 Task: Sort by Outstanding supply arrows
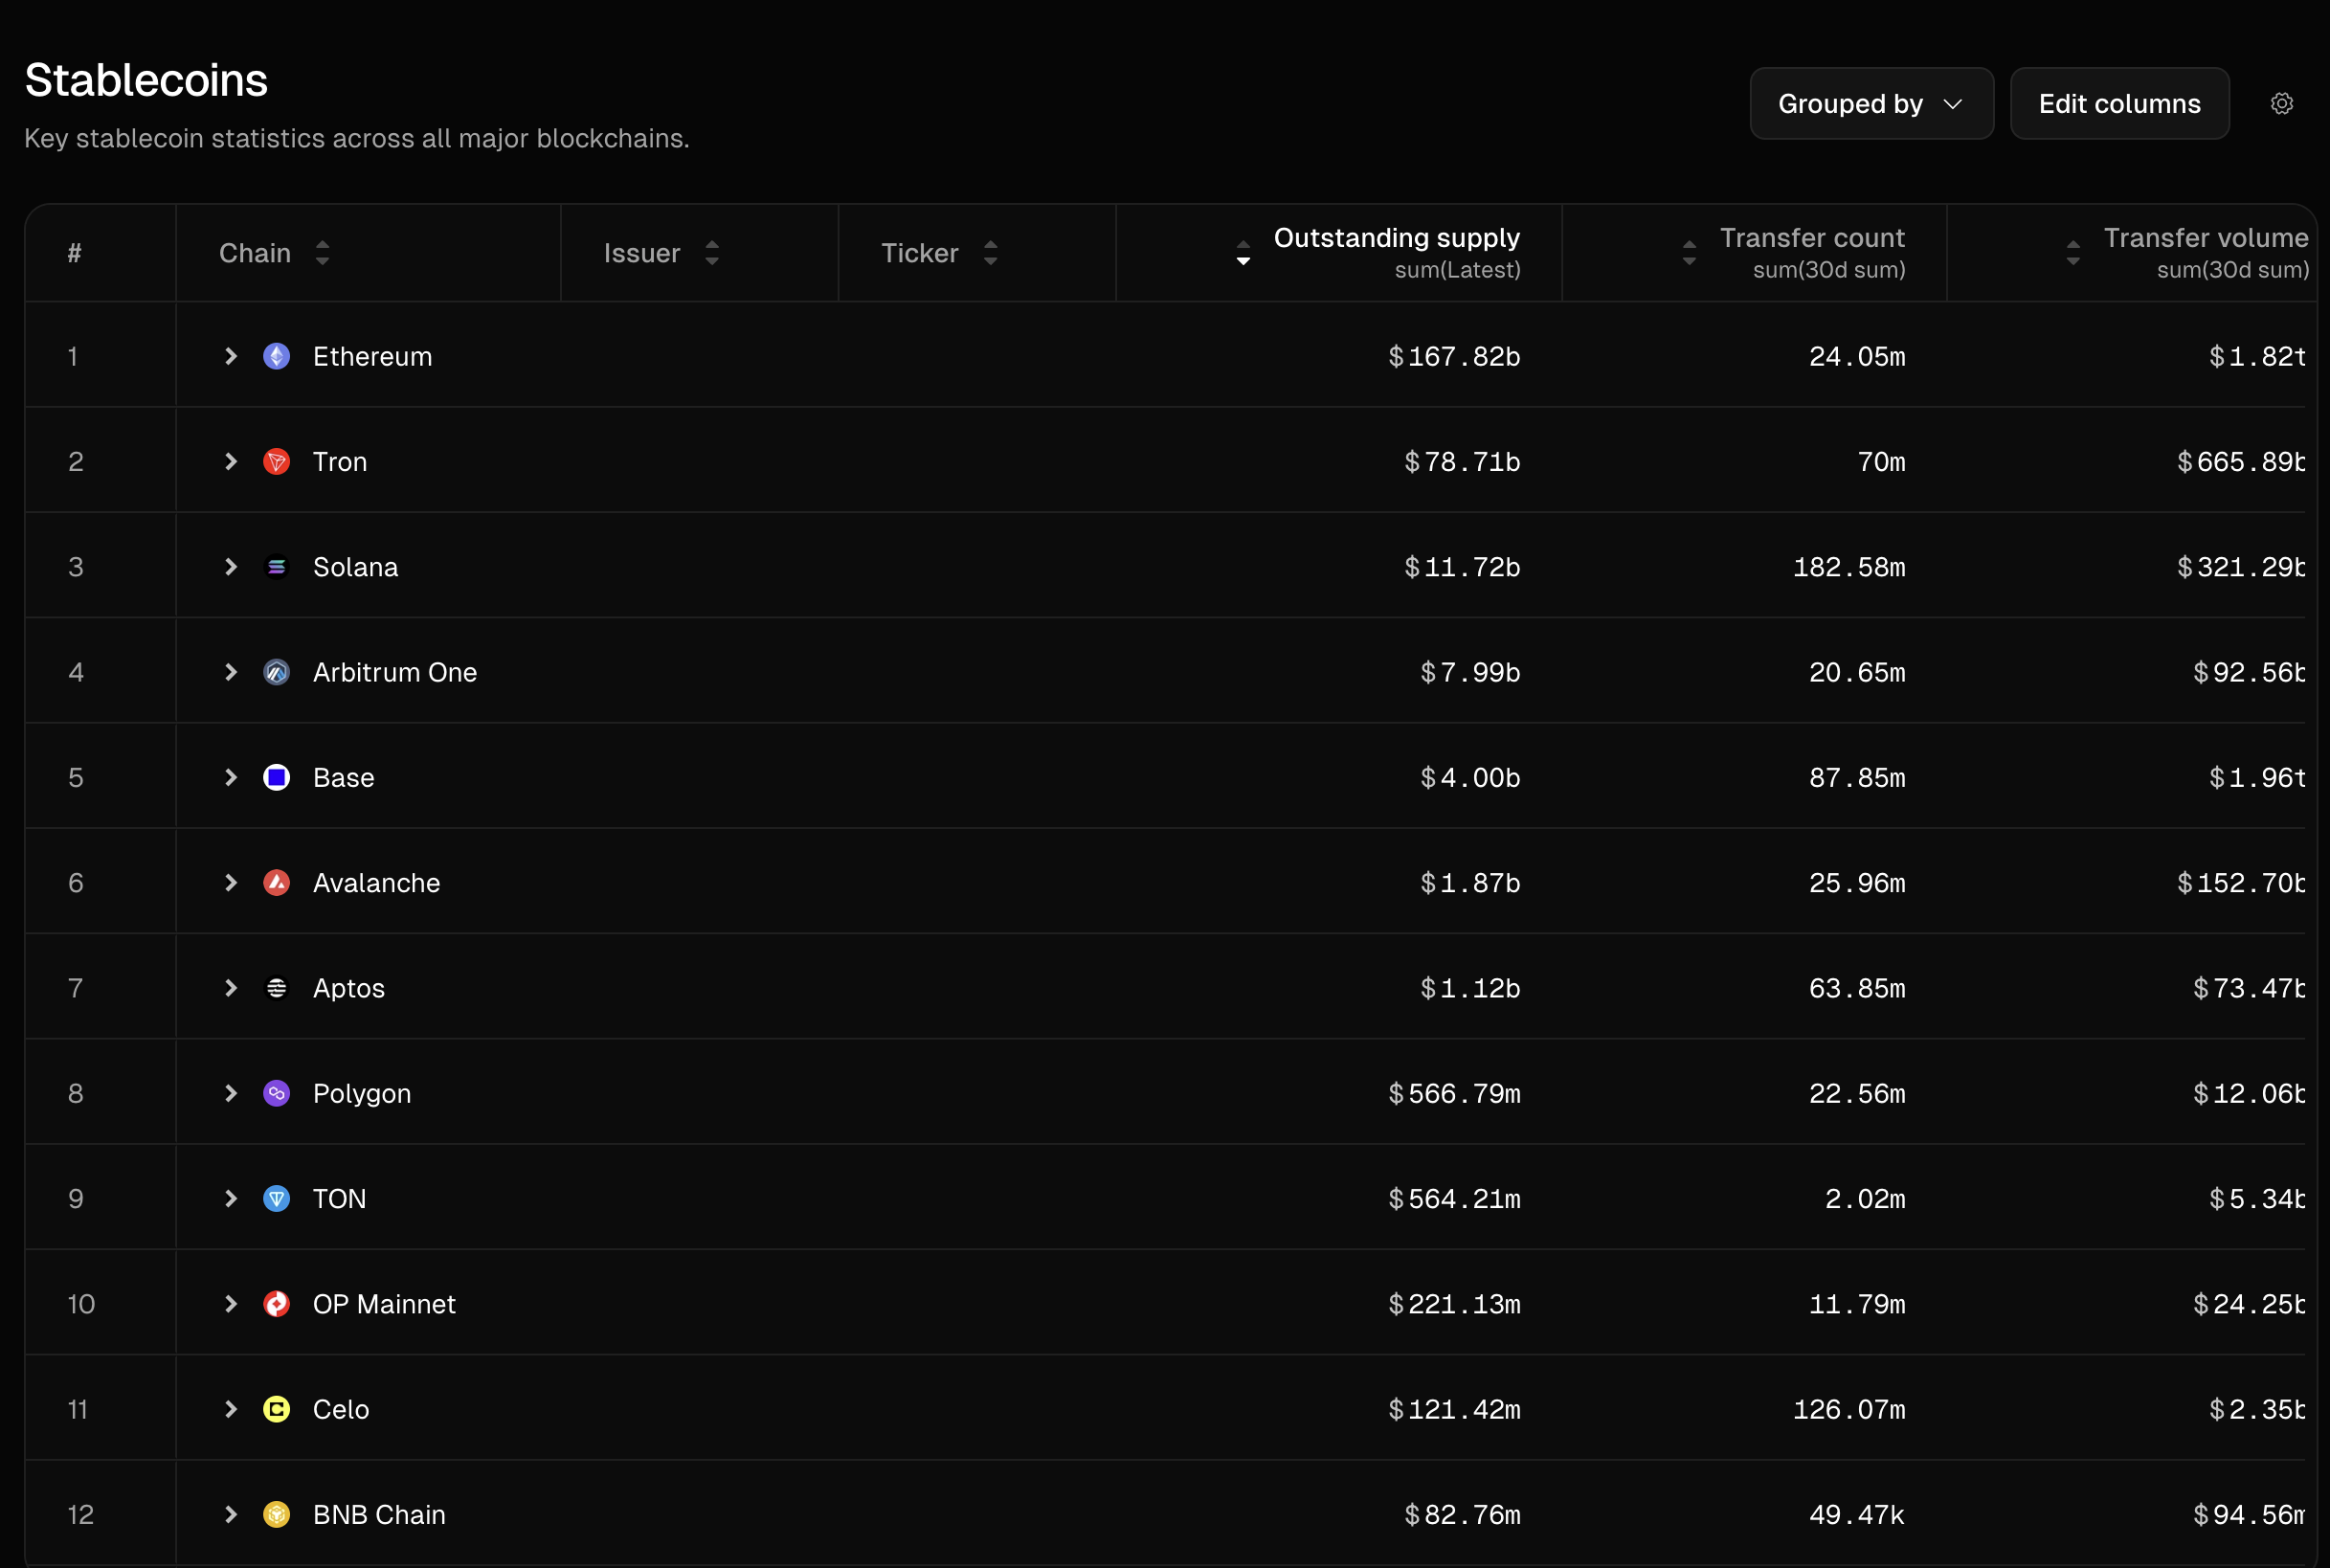tap(1243, 253)
